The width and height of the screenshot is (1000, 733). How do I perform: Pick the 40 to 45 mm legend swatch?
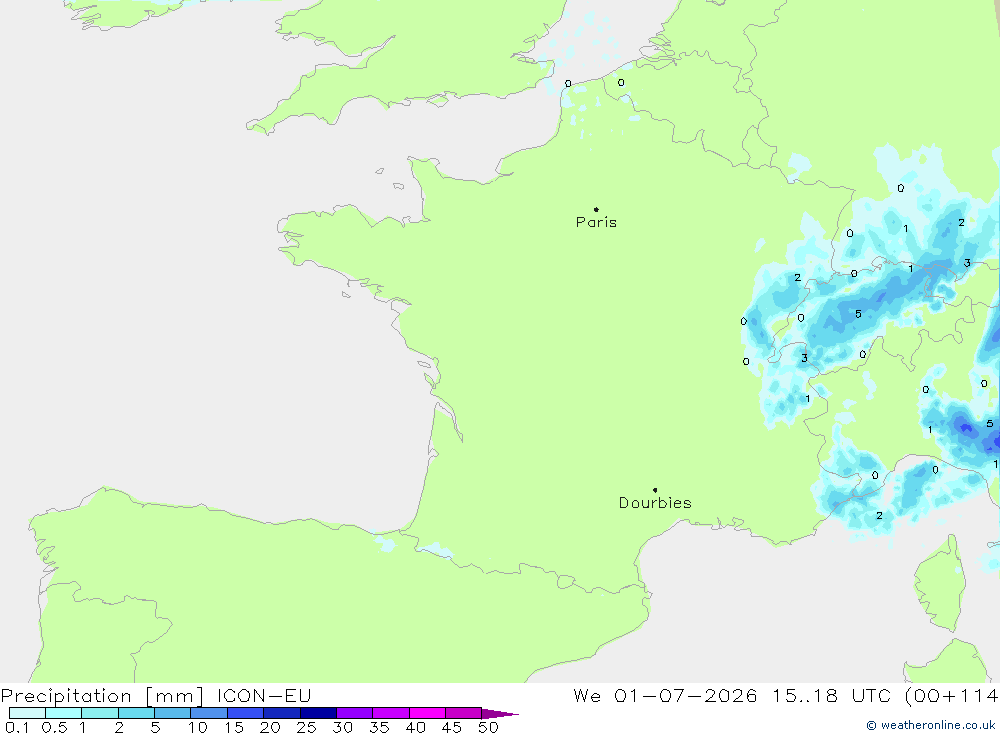[x=427, y=713]
